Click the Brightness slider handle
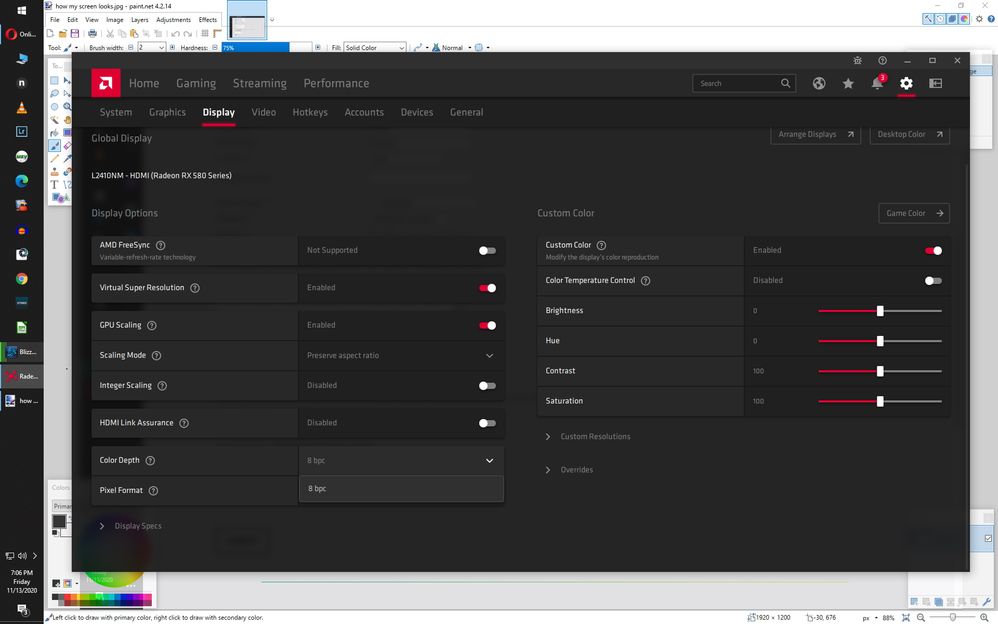The image size is (998, 624). (880, 311)
